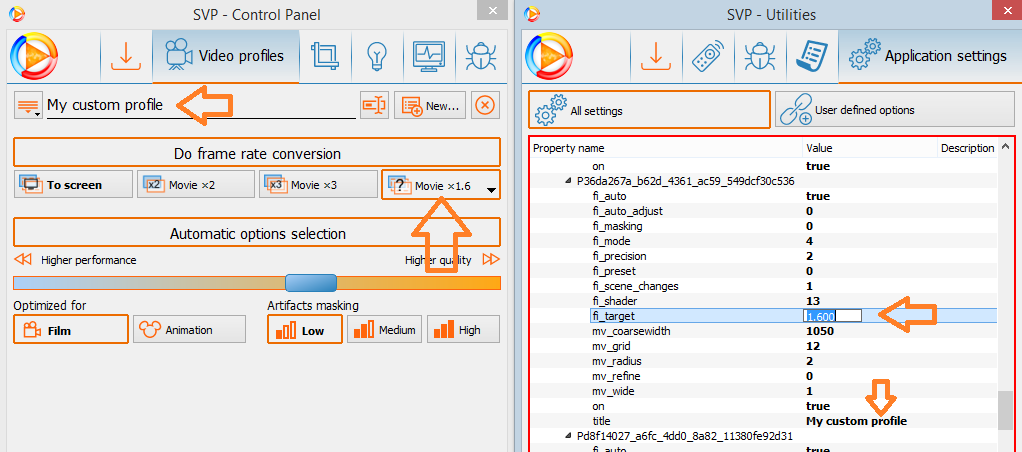
Task: Collapse the P36da267a profile tree node
Action: [568, 181]
